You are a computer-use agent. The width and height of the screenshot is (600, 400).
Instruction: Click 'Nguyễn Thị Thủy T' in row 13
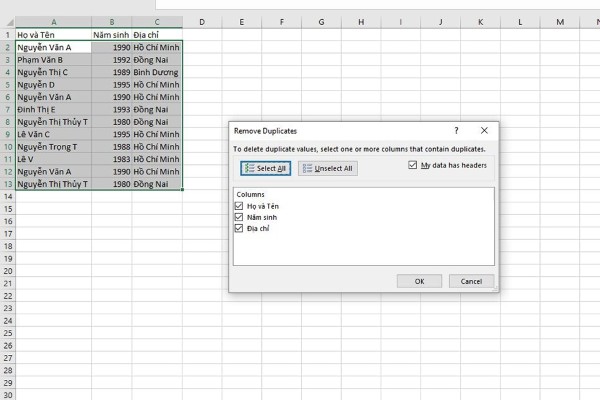[54, 184]
